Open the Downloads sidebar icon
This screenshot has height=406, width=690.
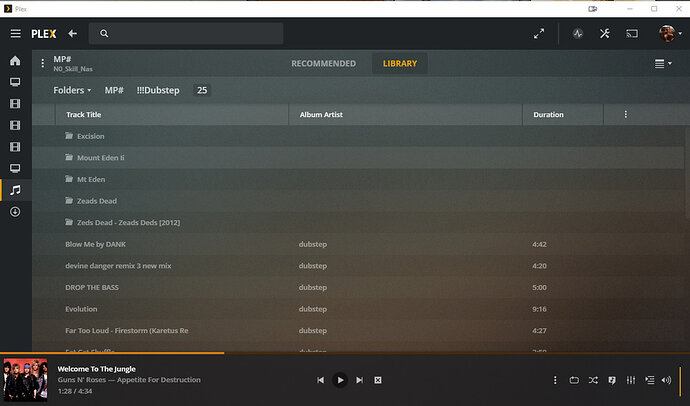click(x=15, y=212)
